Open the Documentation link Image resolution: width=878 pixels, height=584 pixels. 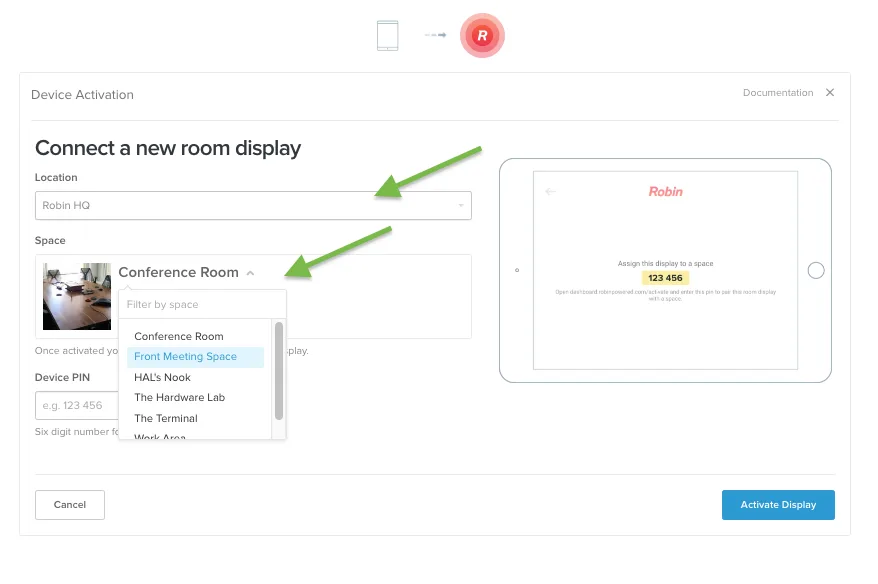point(778,92)
